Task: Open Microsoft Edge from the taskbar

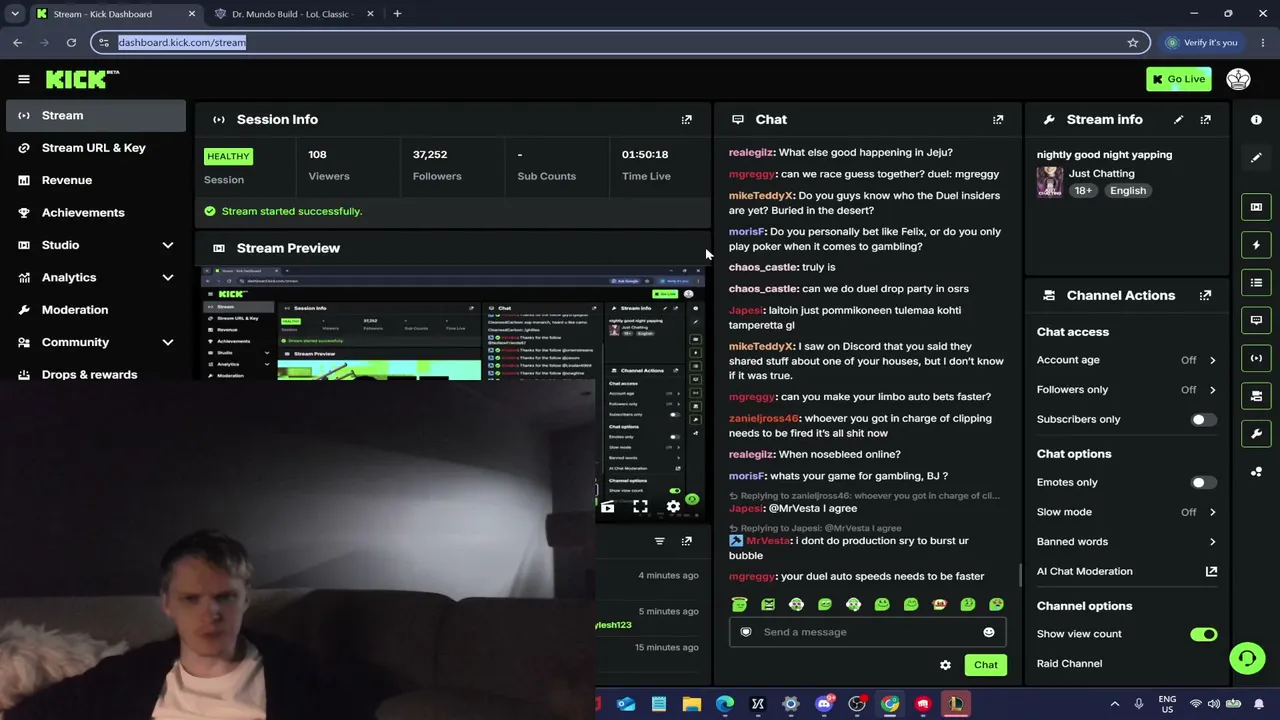Action: [725, 704]
